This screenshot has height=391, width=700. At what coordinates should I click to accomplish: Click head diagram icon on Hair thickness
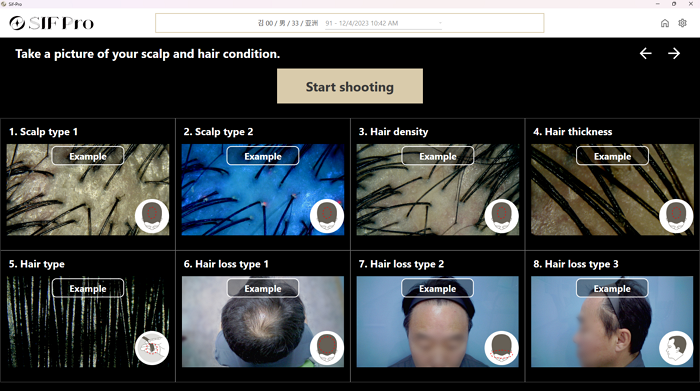(676, 216)
